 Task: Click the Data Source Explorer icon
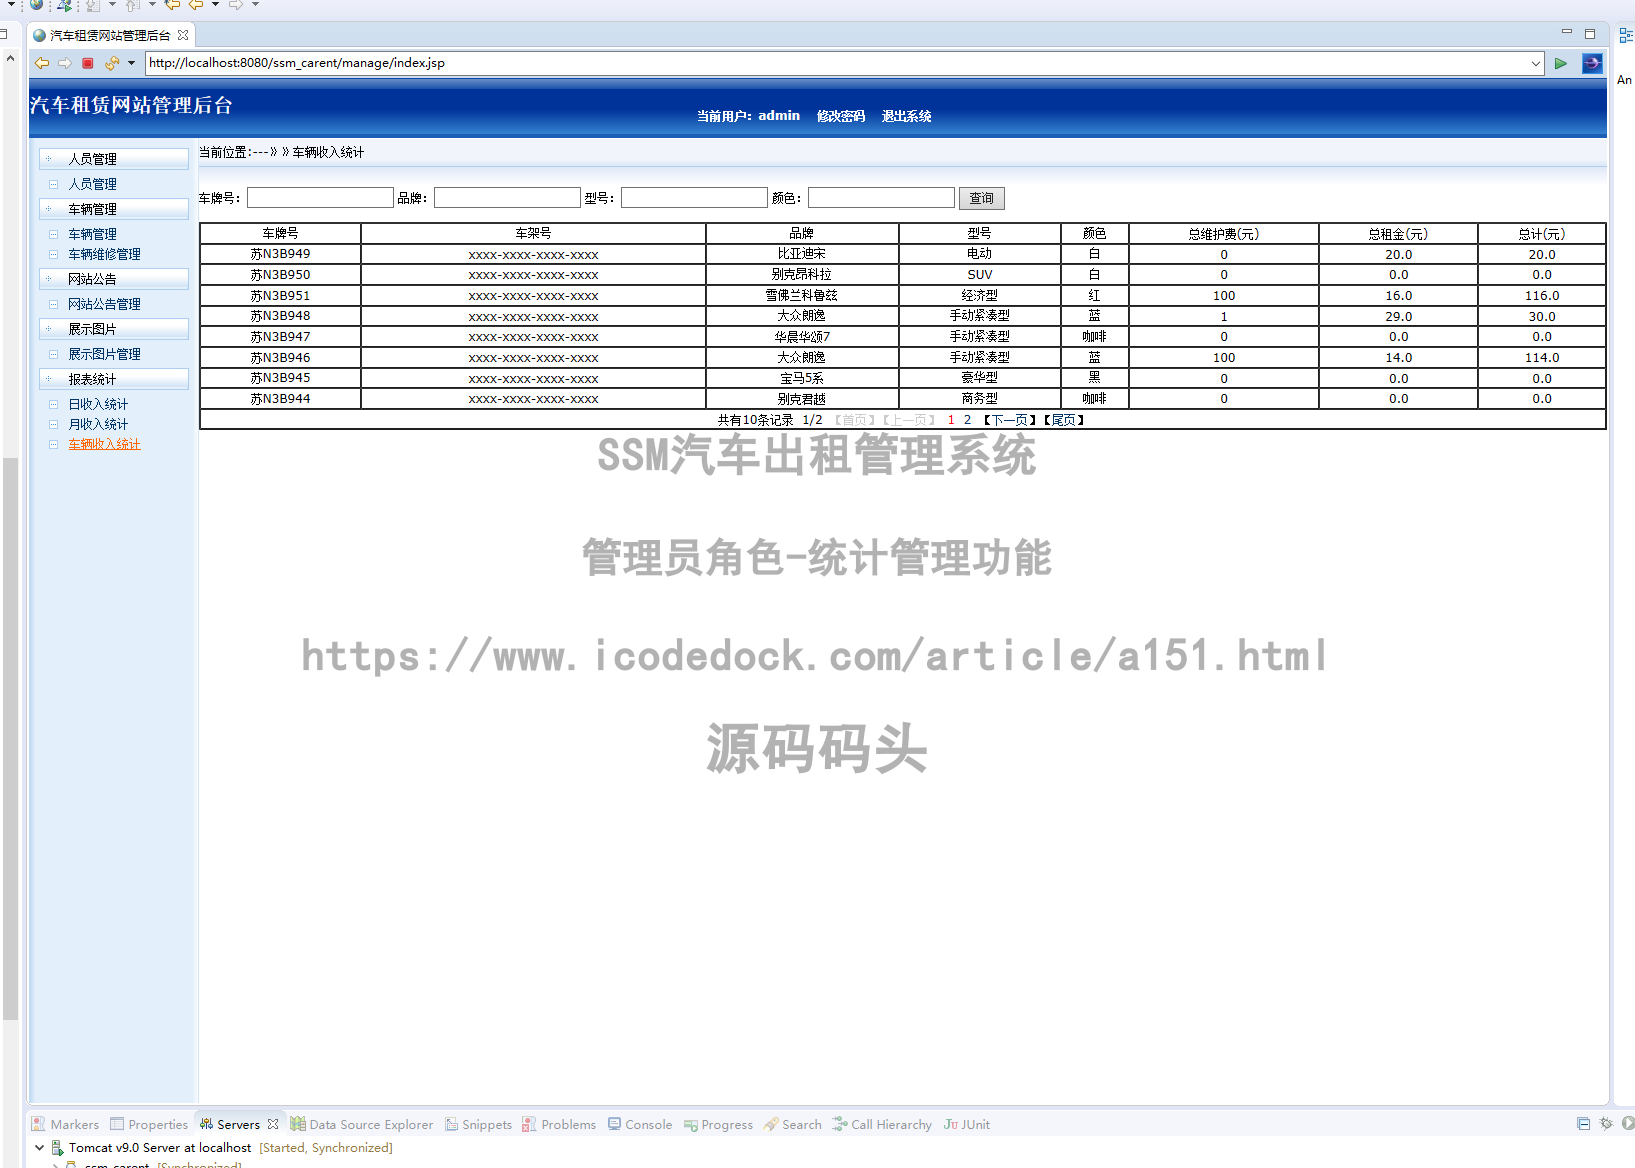click(300, 1124)
